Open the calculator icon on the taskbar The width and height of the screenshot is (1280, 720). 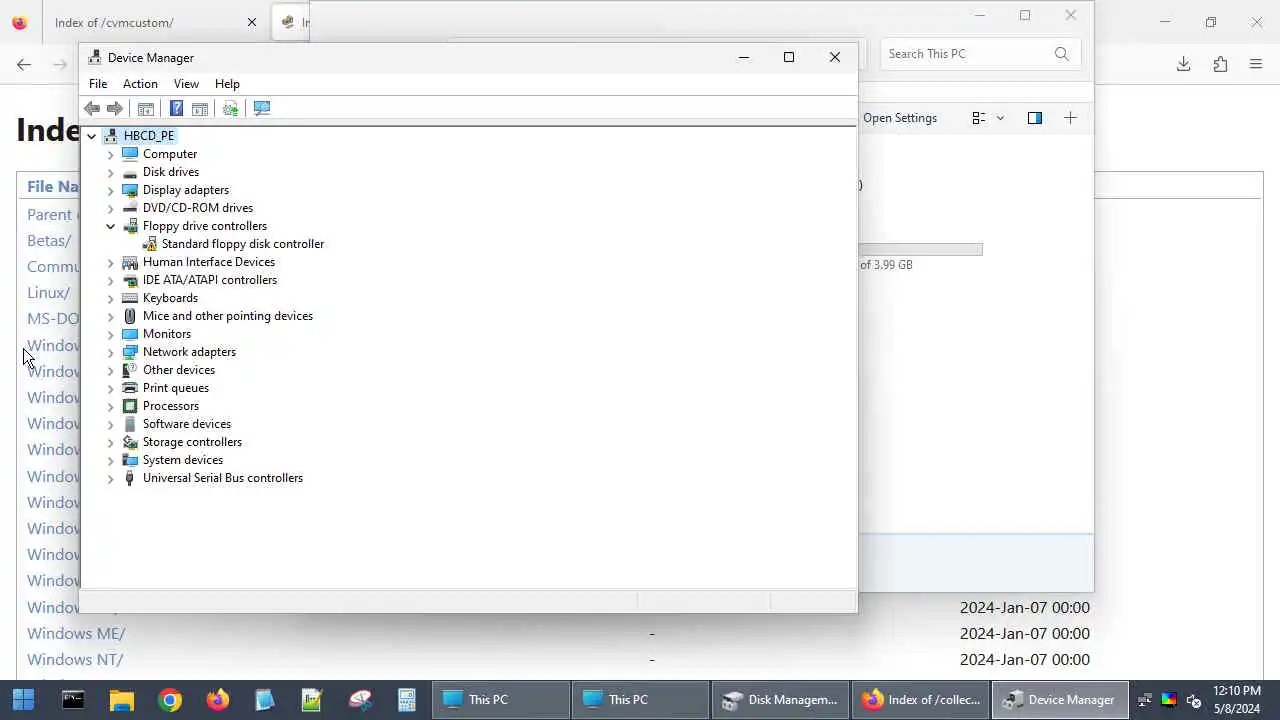[x=407, y=699]
